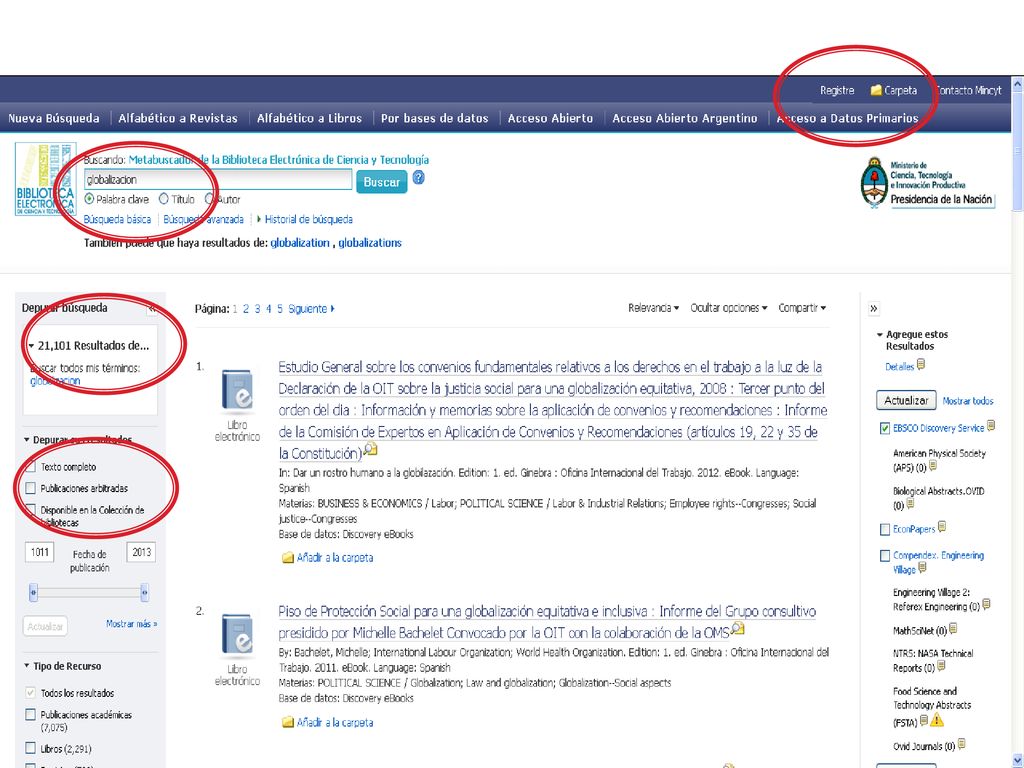Collapse the Depurar búsqueda sidebar panel
This screenshot has width=1024, height=768.
point(152,308)
